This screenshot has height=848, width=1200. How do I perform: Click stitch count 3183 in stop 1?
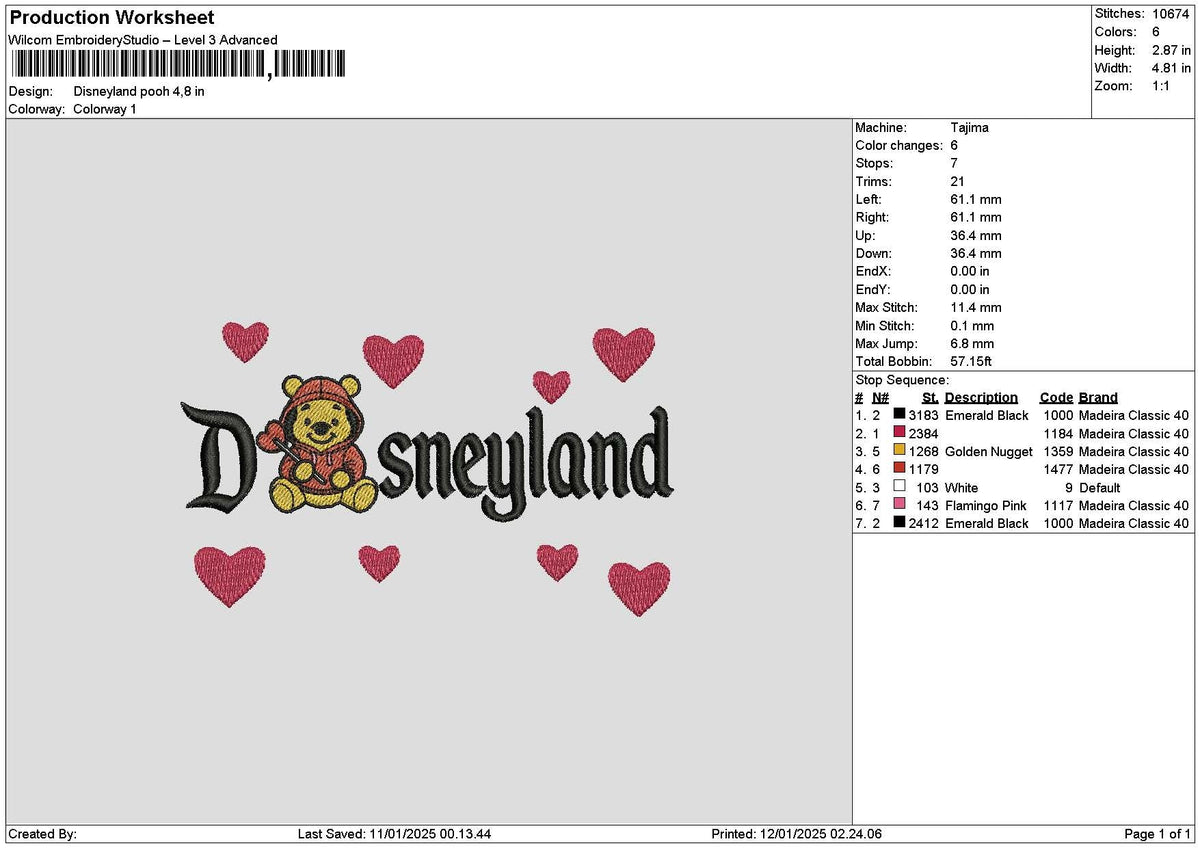coord(923,415)
